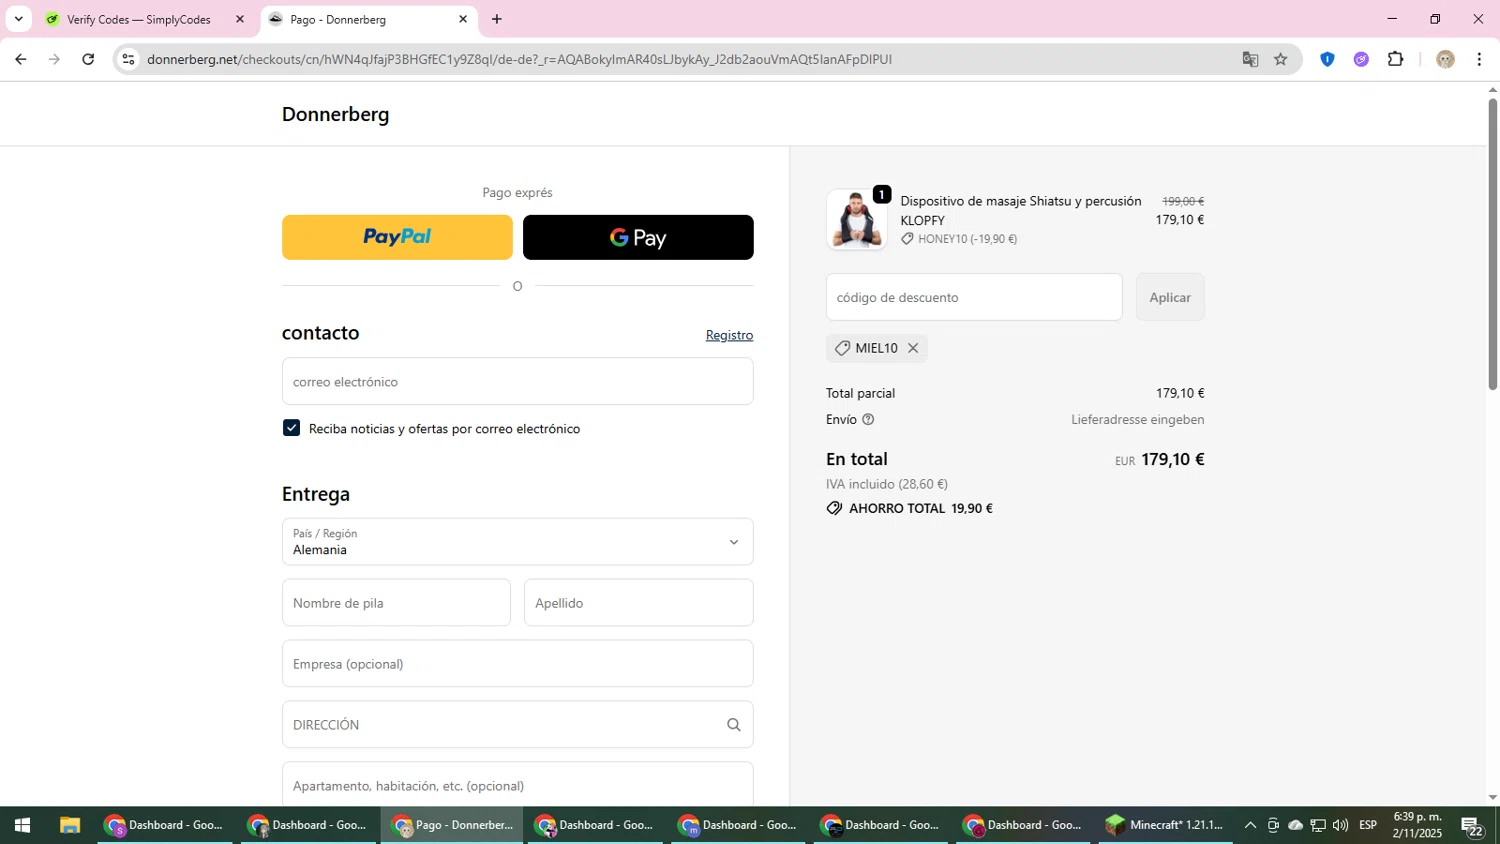Image resolution: width=1500 pixels, height=844 pixels.
Task: Click the Donnerberg store logo
Action: click(336, 114)
